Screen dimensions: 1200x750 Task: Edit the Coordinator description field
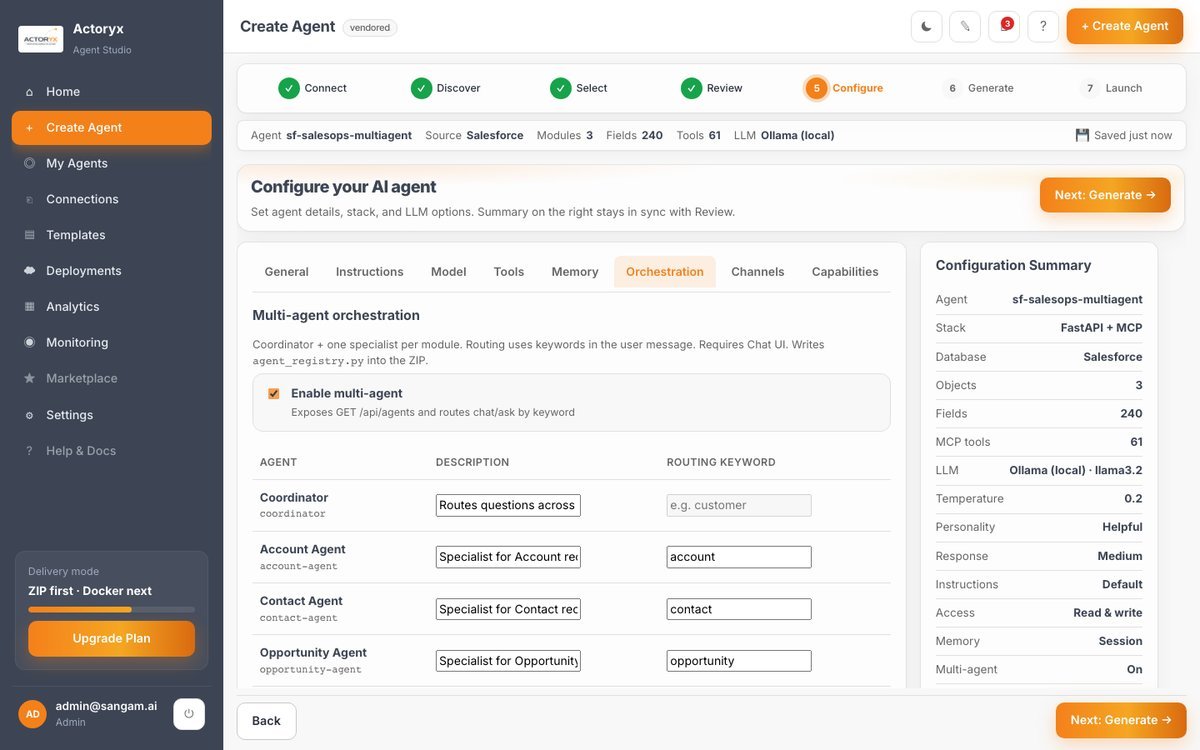tap(508, 505)
